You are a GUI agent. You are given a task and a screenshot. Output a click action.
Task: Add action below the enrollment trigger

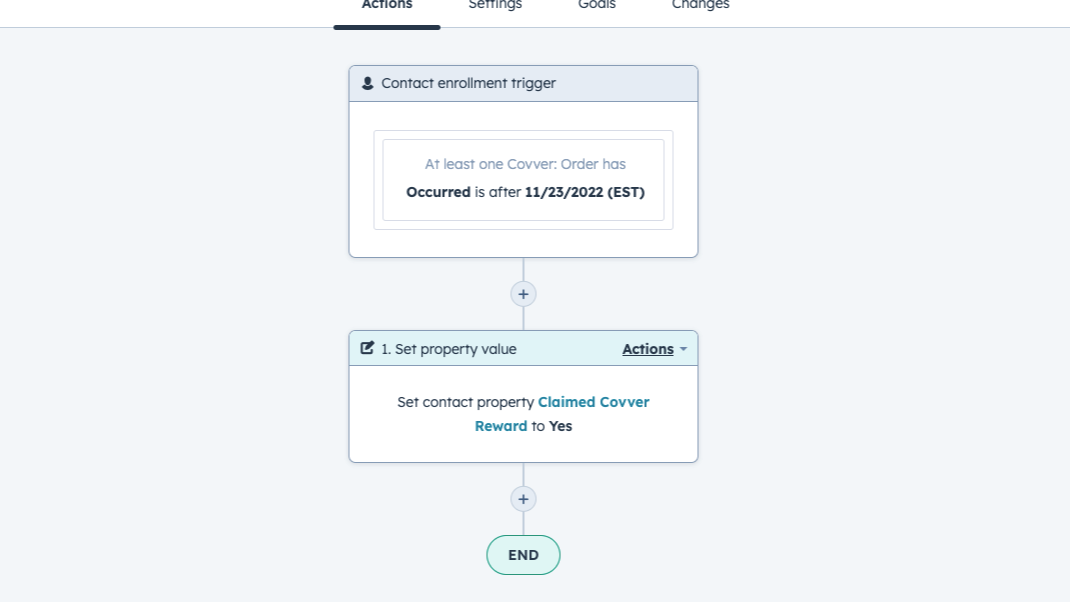point(523,294)
